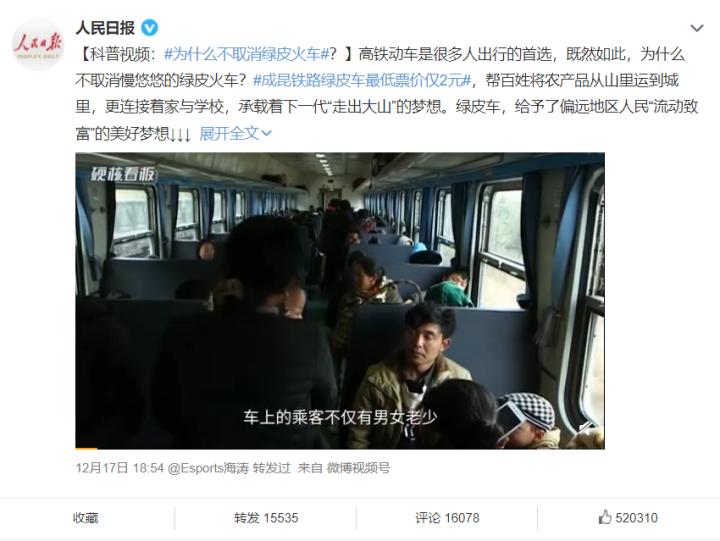Click the orange video progress bar
The width and height of the screenshot is (720, 541).
tap(86, 448)
